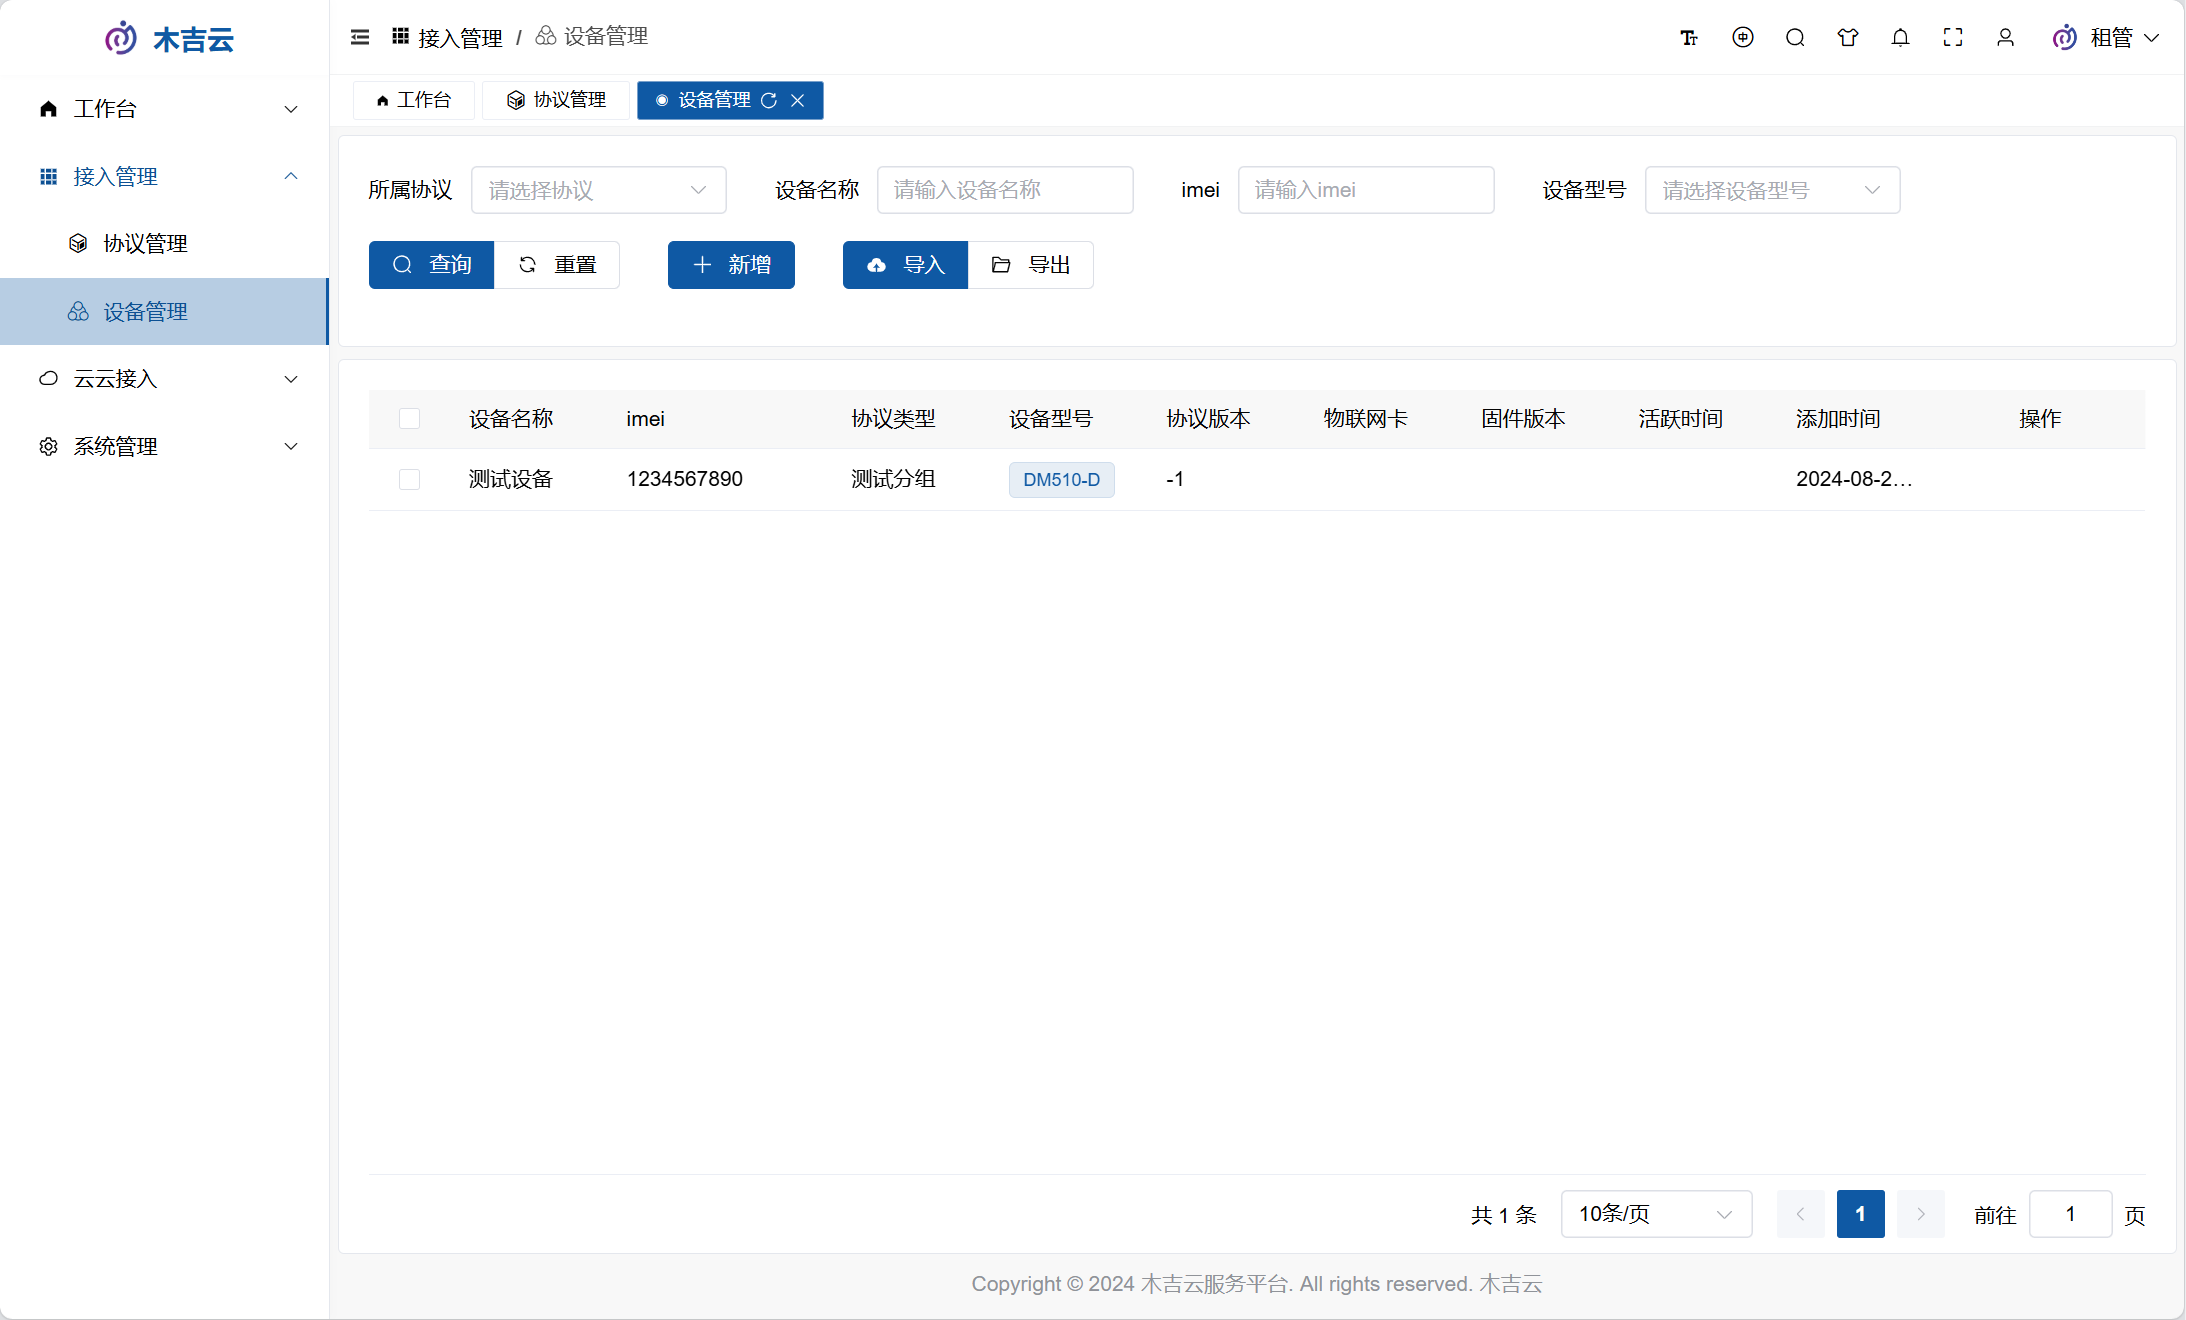The height and width of the screenshot is (1320, 2186).
Task: Open the user profile person icon
Action: tap(2005, 37)
